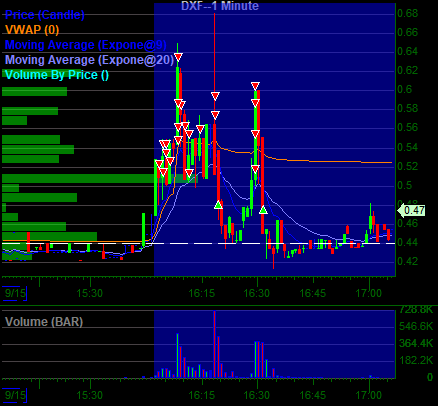
Task: Click the red triangle at 0.6 on tall red wick
Action: 215,96
